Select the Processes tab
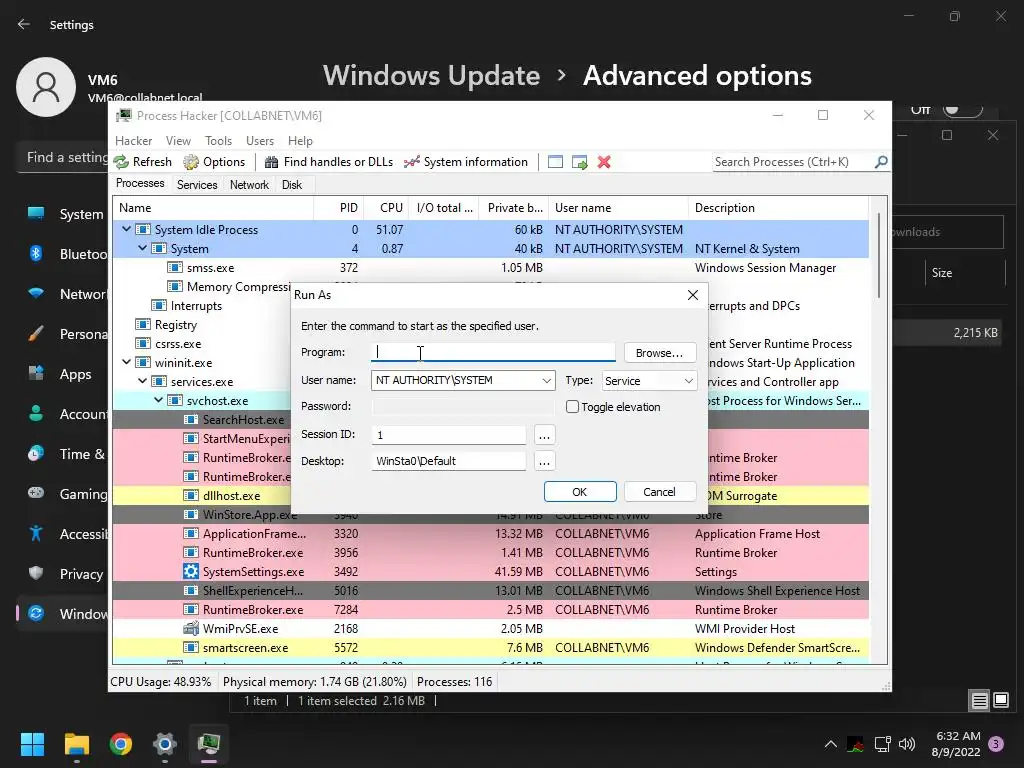 [140, 184]
